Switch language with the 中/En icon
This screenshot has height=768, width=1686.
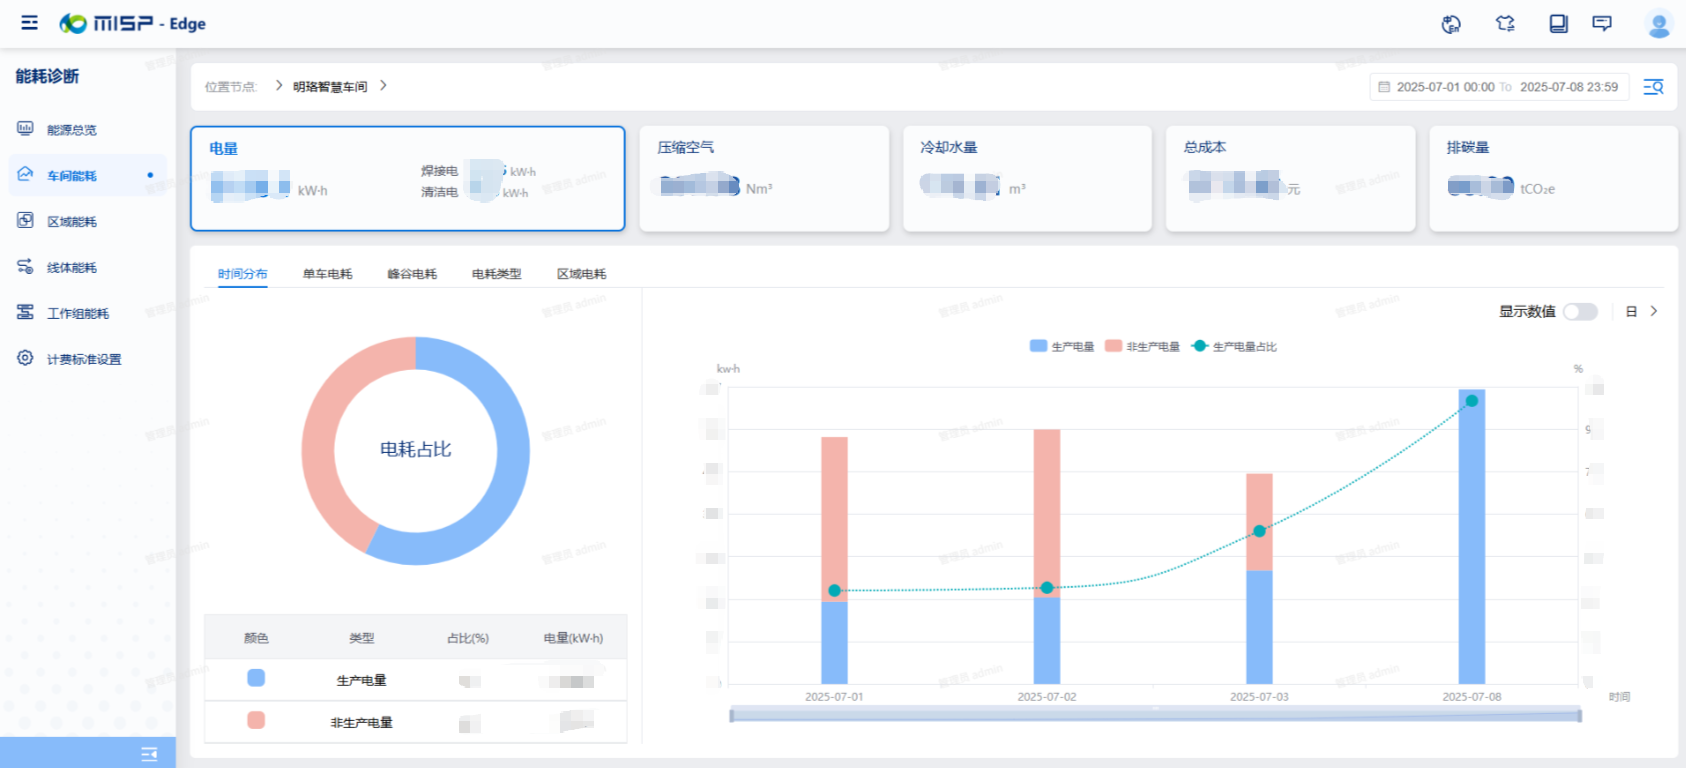pos(1451,24)
